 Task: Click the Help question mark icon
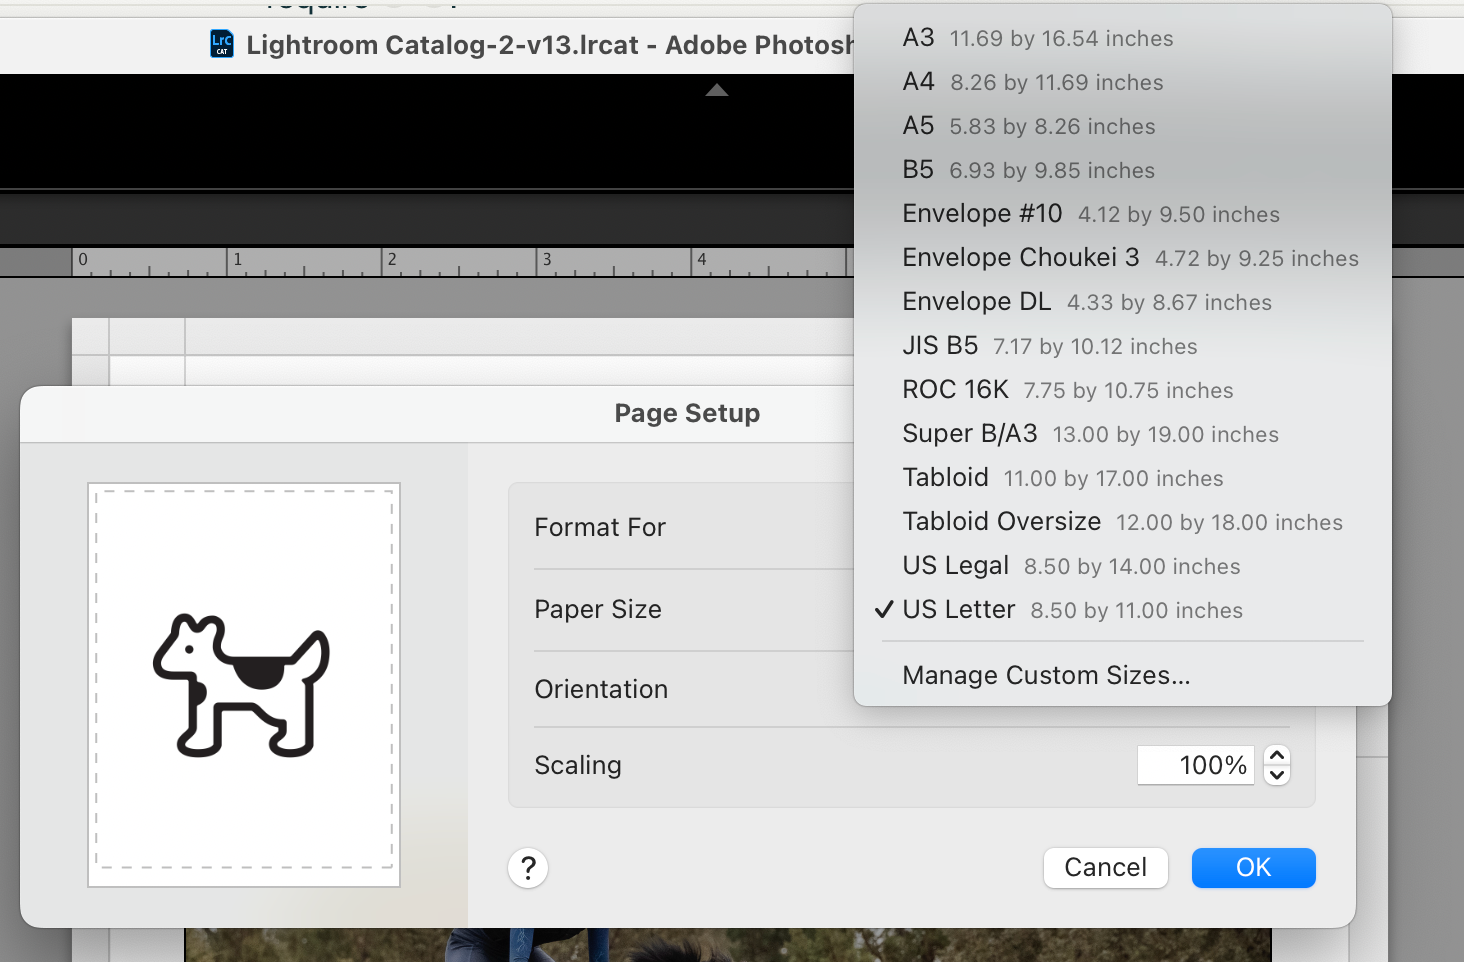[528, 868]
